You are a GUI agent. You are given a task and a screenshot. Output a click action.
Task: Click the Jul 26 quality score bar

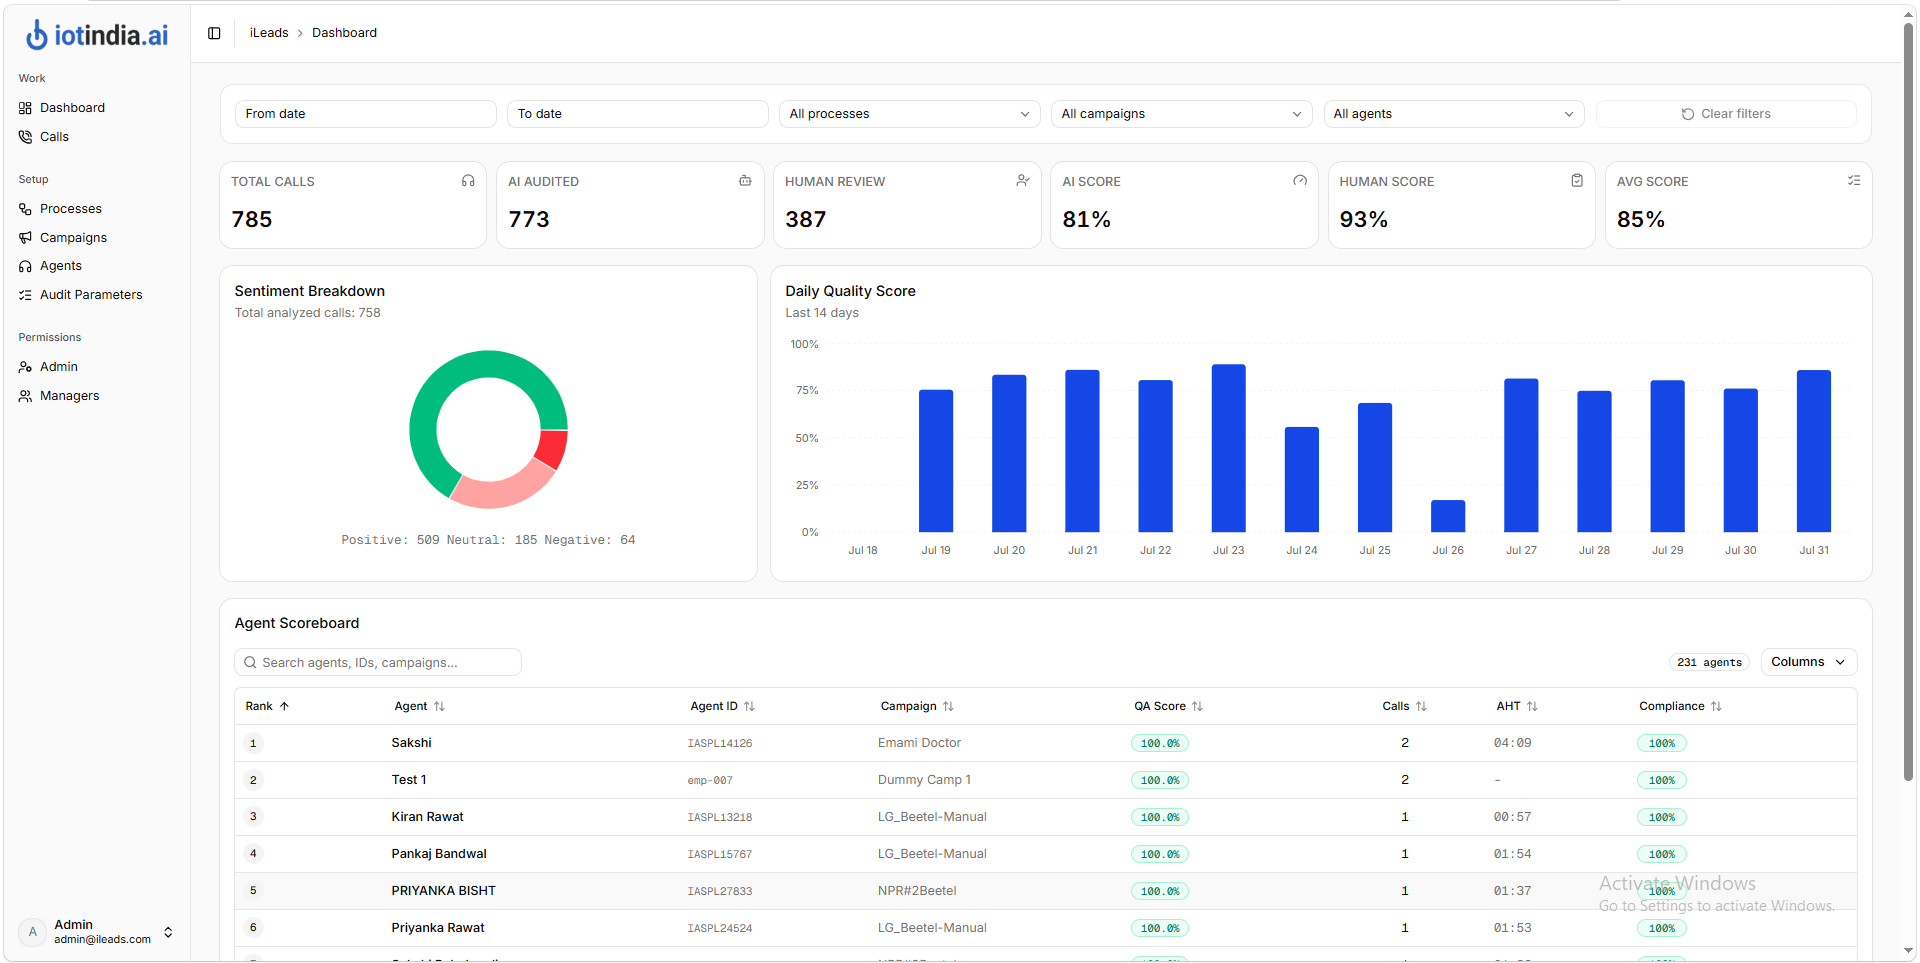[1448, 516]
